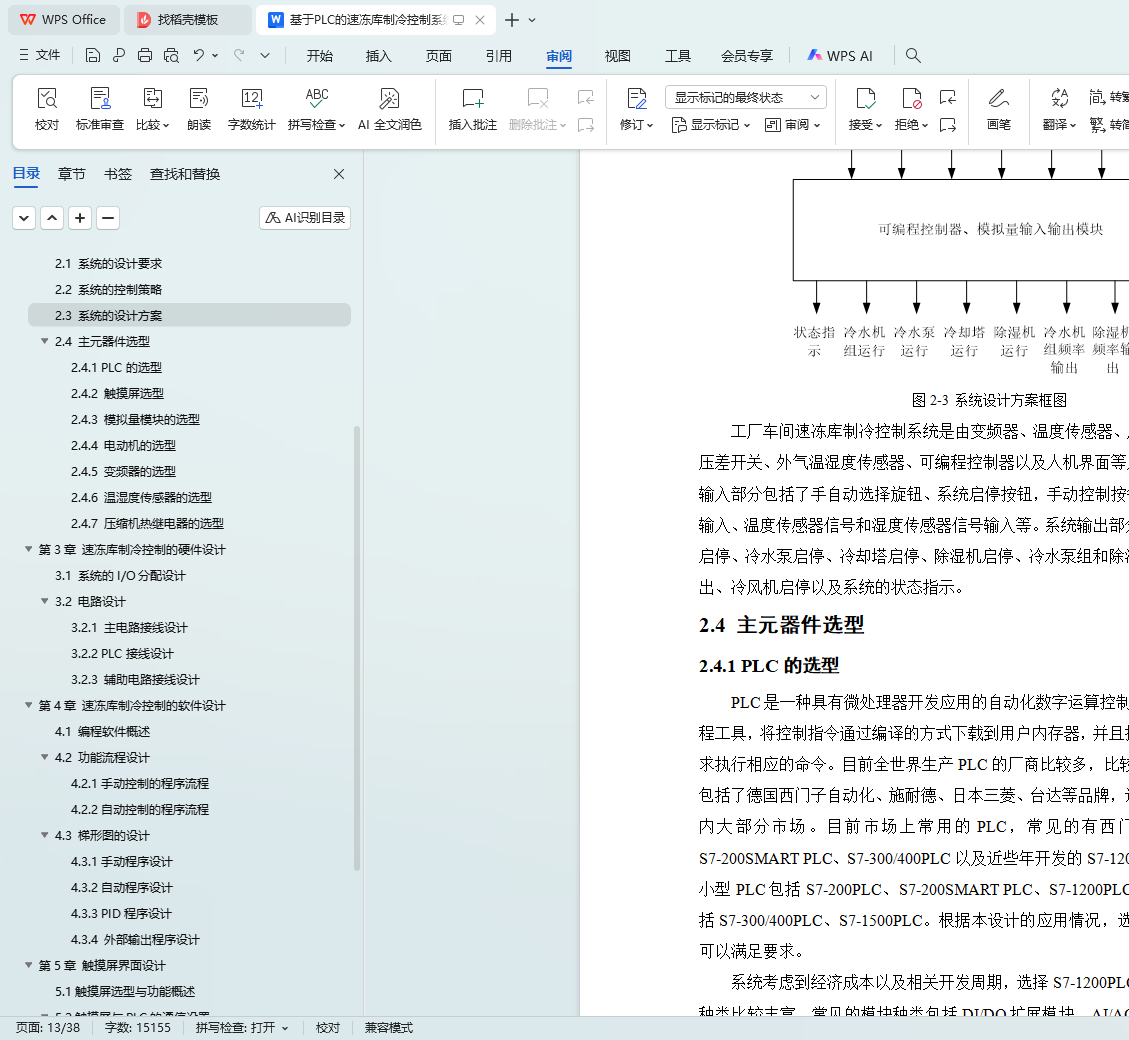1129x1040 pixels.
Task: Click next comment icon
Action: (586, 125)
